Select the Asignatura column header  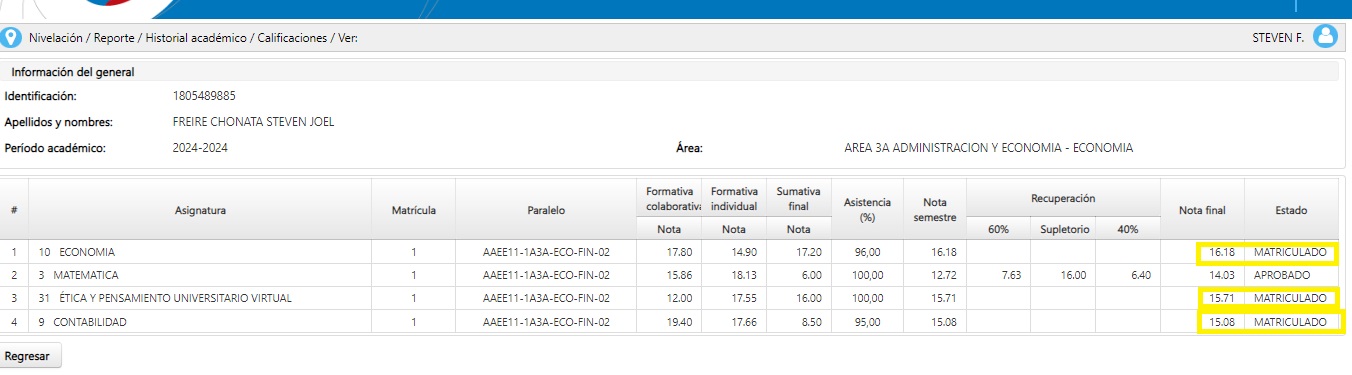[200, 210]
